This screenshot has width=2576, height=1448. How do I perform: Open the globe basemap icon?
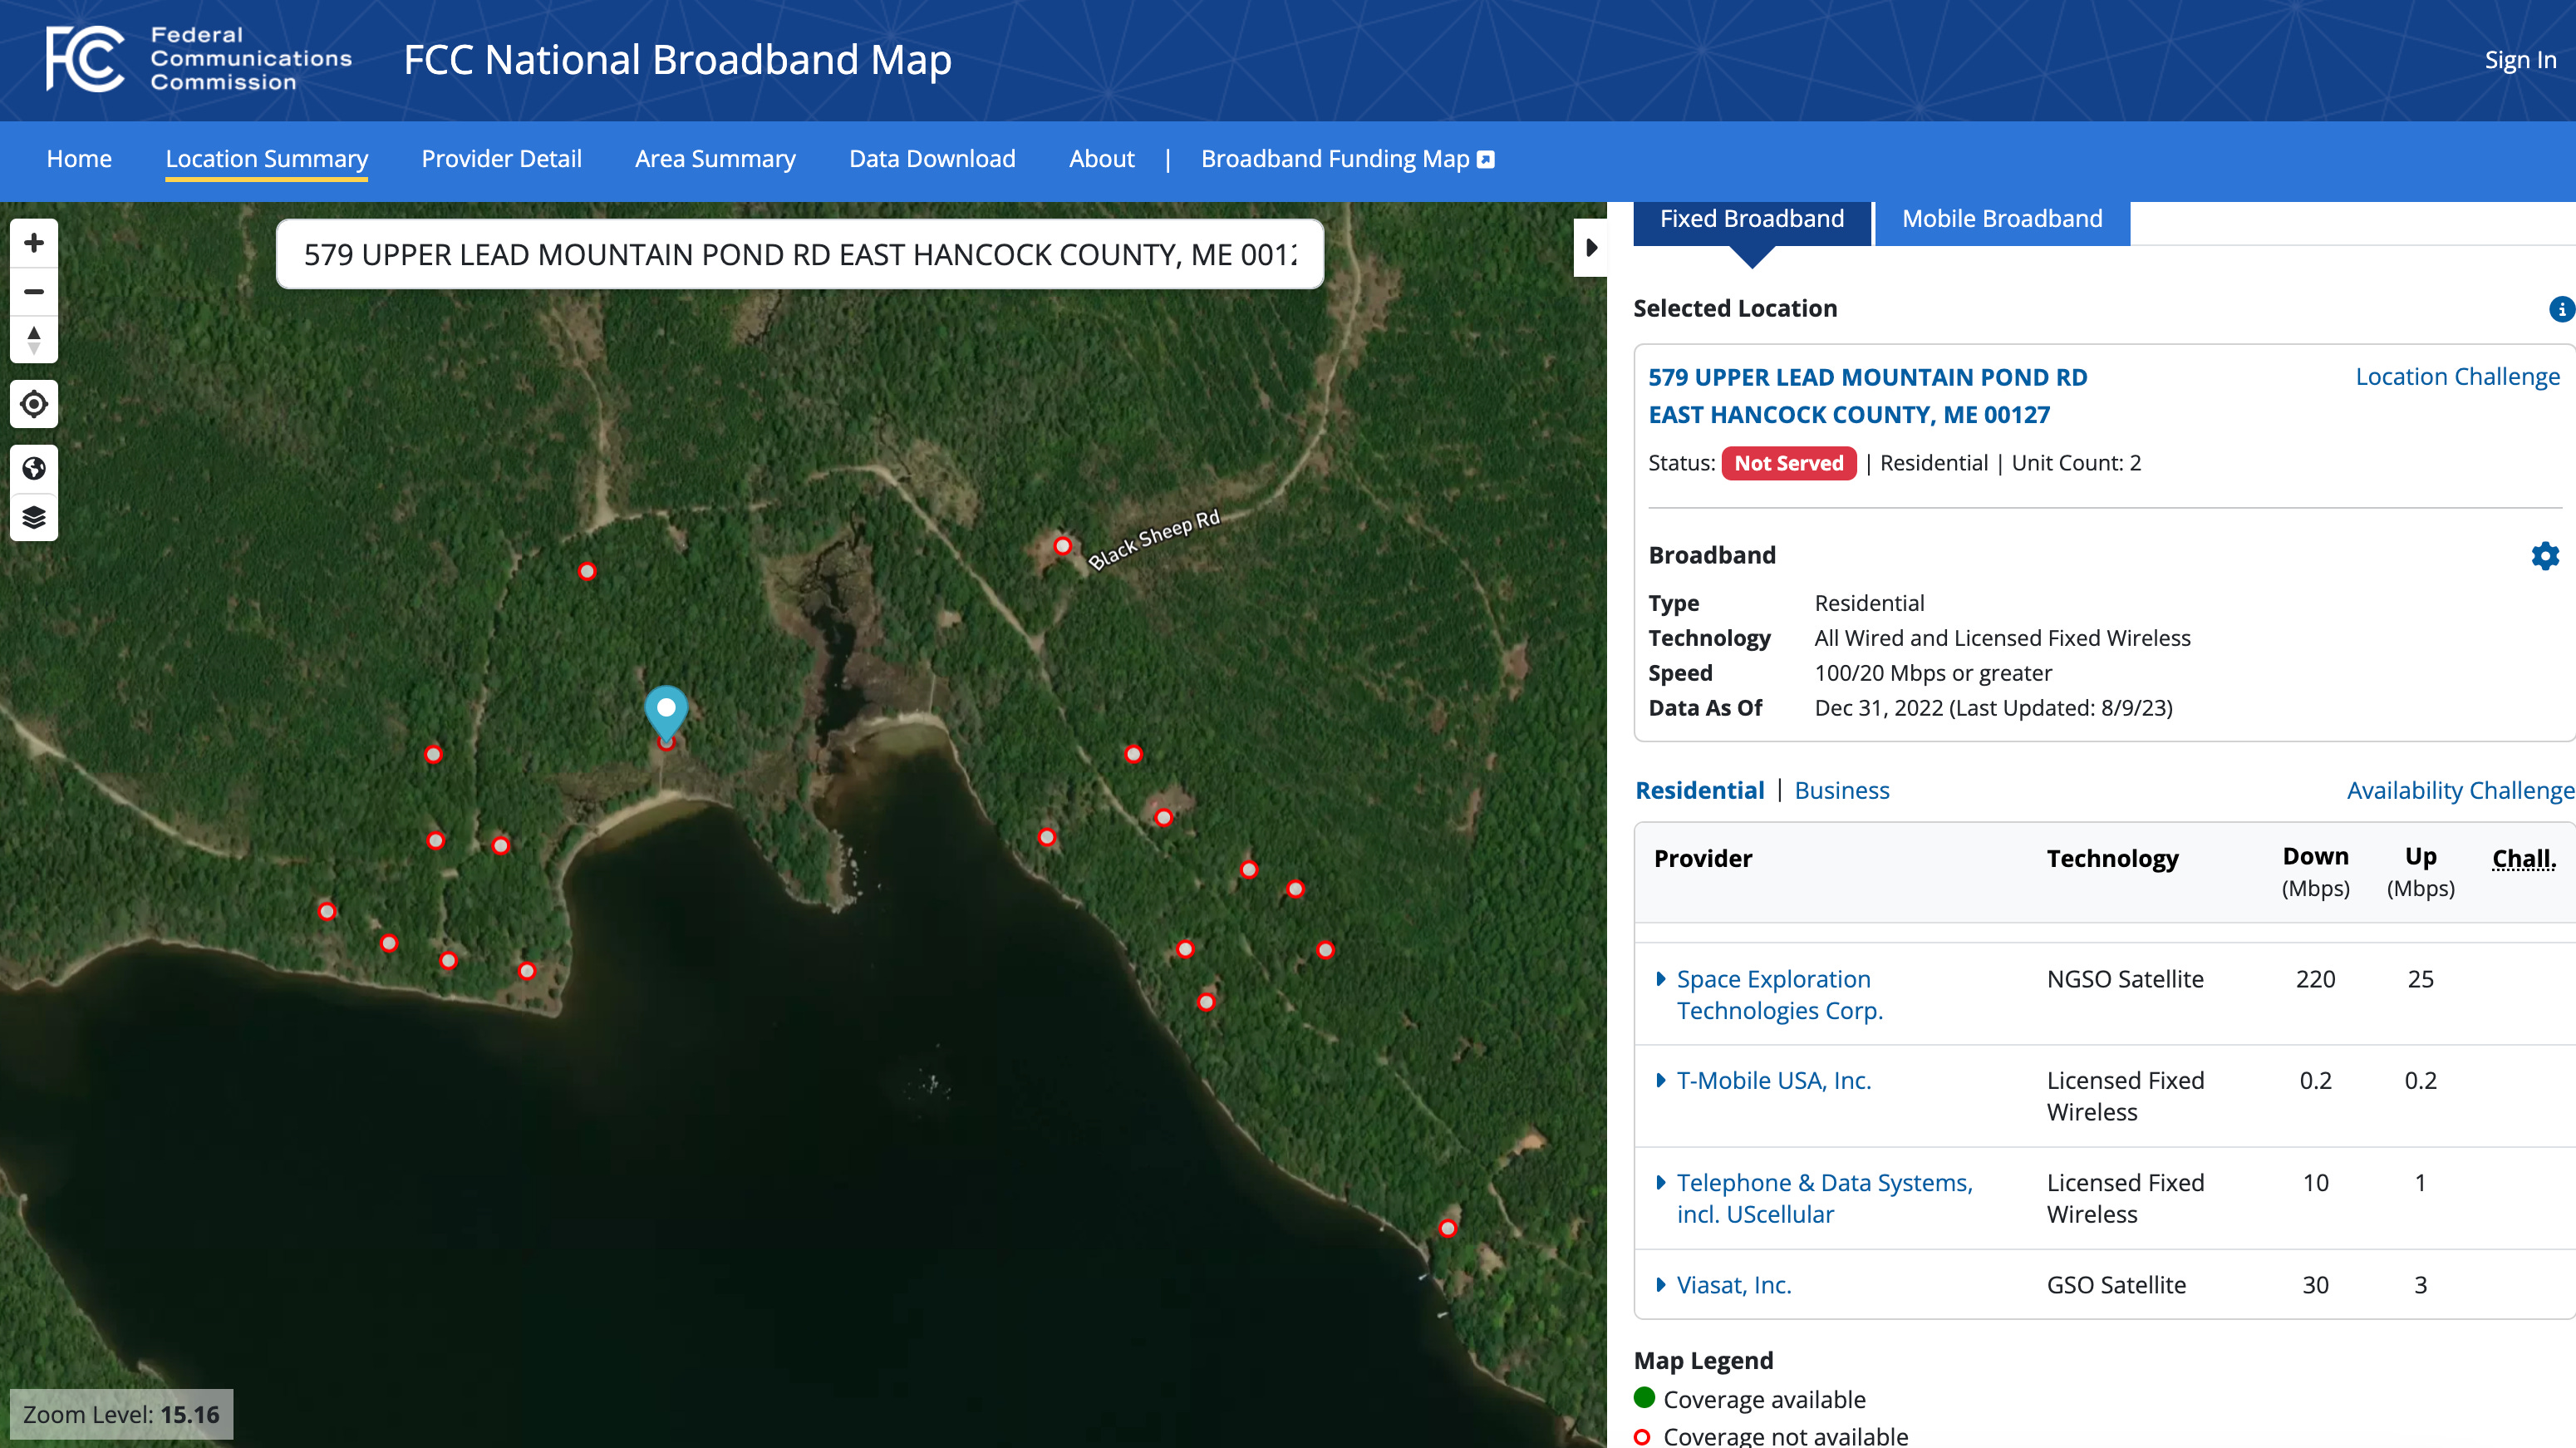click(x=34, y=468)
